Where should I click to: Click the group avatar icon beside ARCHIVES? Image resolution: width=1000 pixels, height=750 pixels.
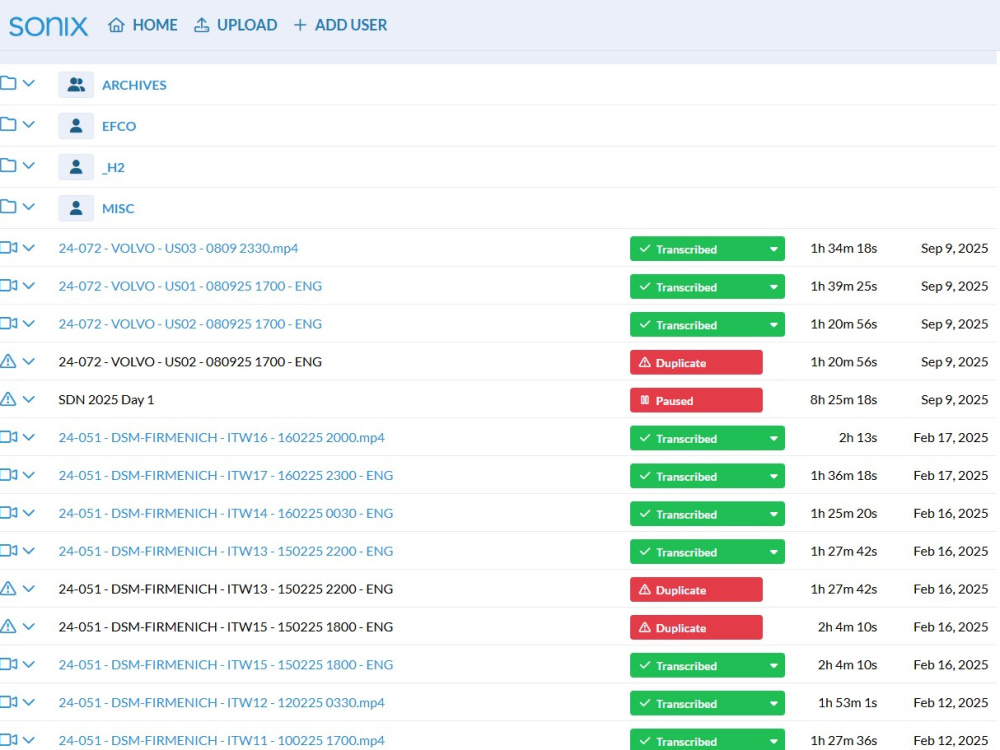[76, 84]
